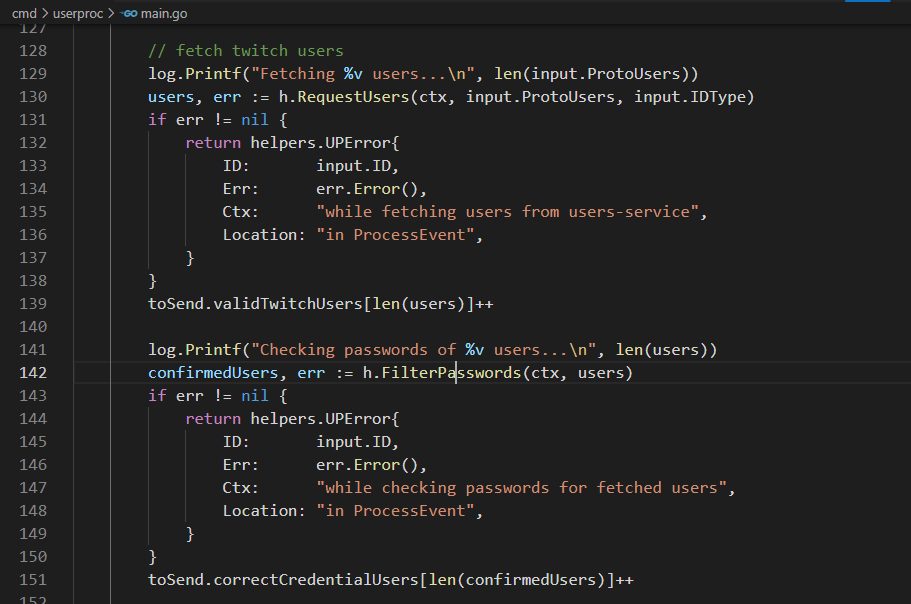
Task: Open the userproc breadcrumb folder
Action: (78, 13)
